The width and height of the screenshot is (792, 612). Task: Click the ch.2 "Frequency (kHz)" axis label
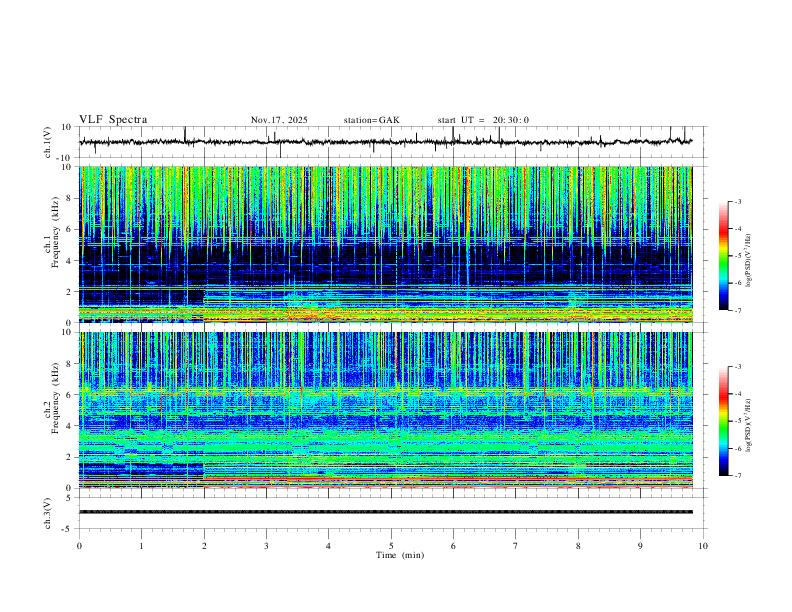coord(56,398)
